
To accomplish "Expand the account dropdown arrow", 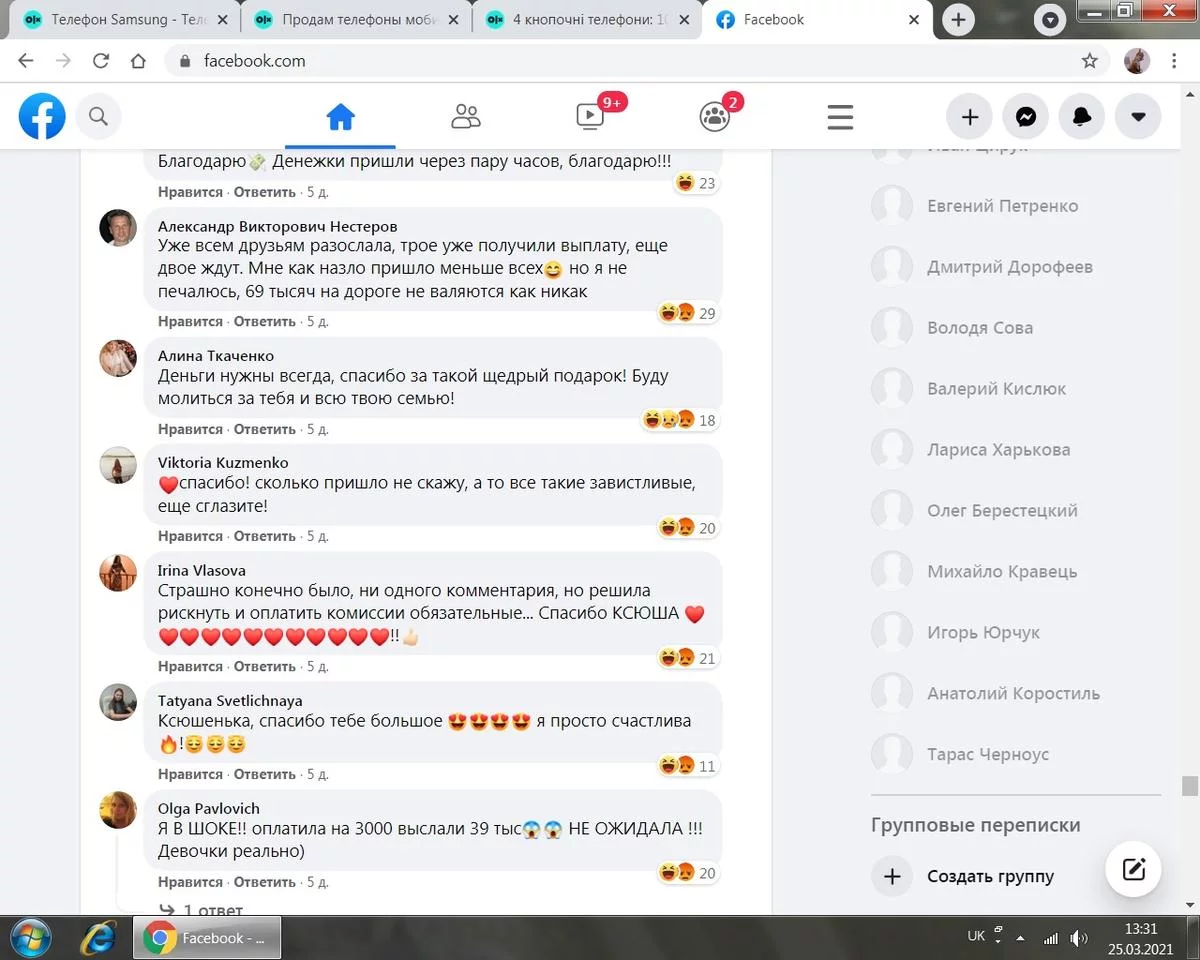I will coord(1137,117).
